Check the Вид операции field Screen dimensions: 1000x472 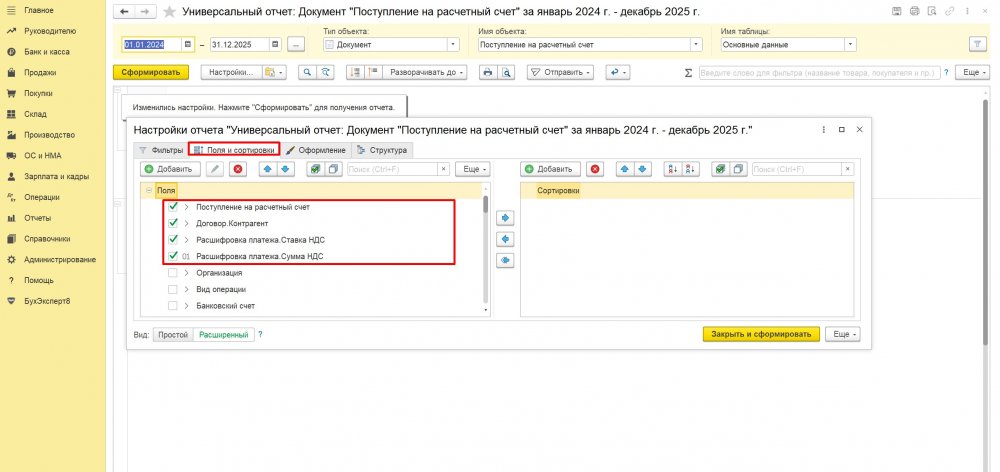(173, 290)
